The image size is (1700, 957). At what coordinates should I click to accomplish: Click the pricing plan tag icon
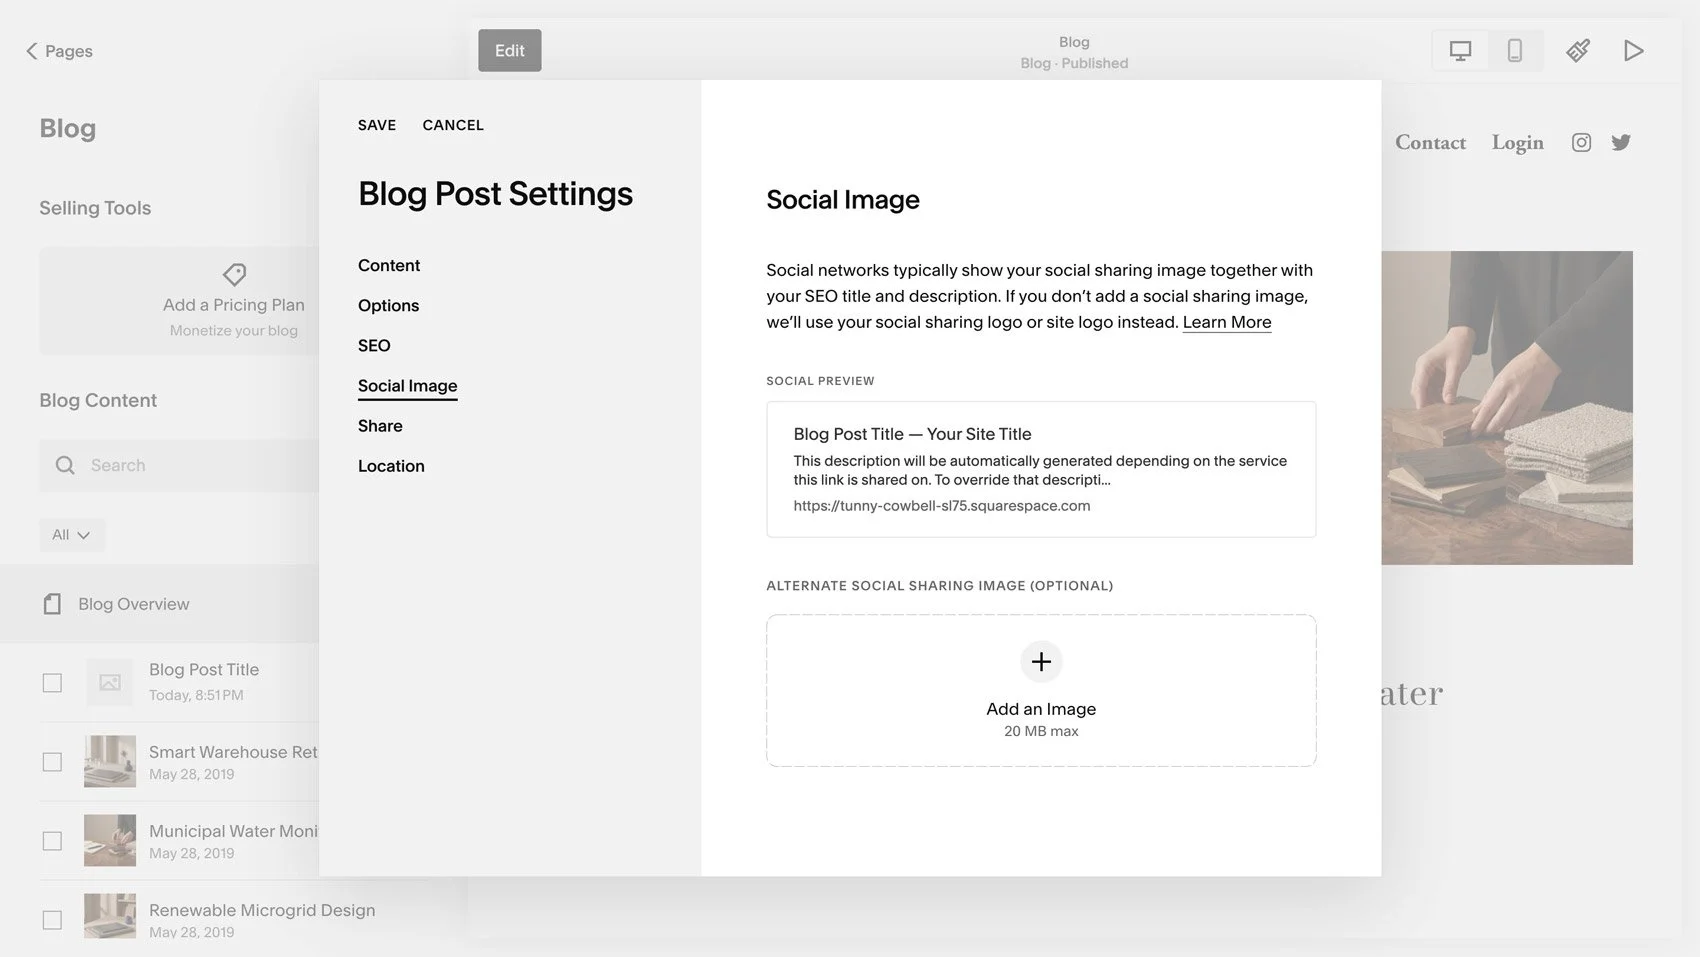[234, 274]
